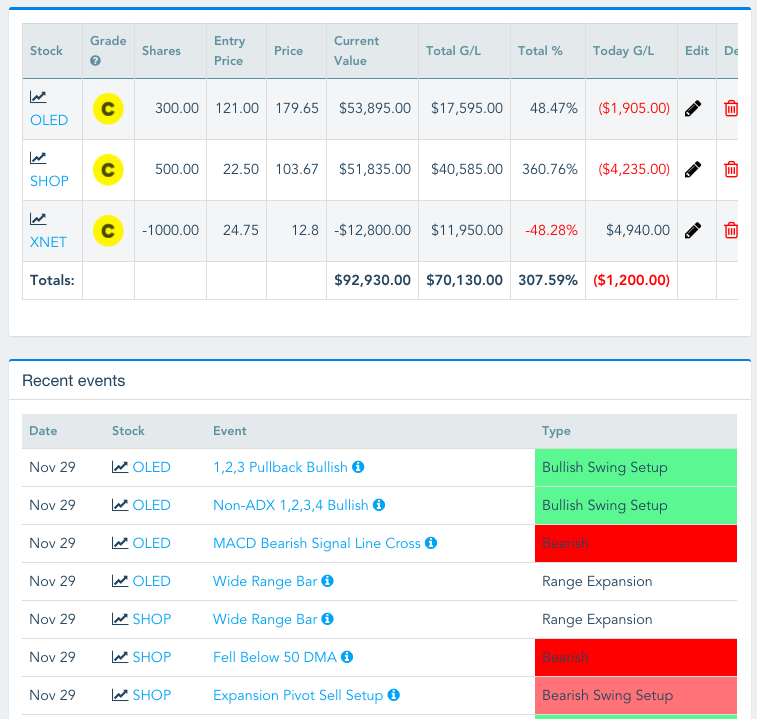Open Fell Below 50 DMA event link
This screenshot has width=757, height=719.
pos(275,657)
